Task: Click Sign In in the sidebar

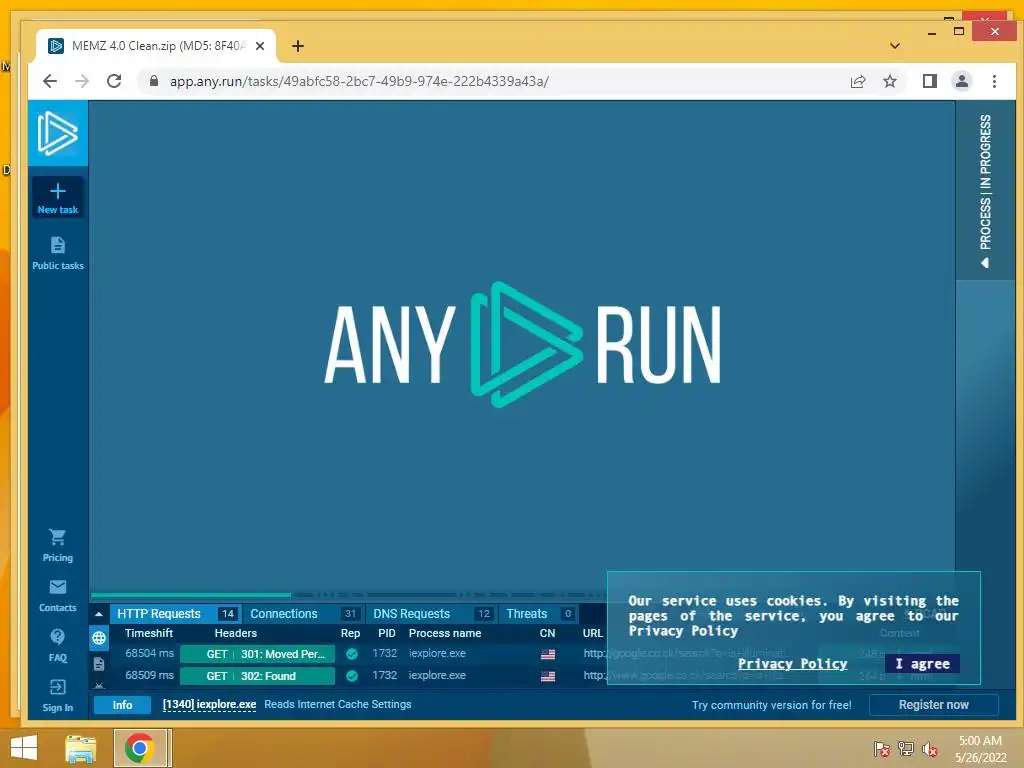Action: (57, 695)
